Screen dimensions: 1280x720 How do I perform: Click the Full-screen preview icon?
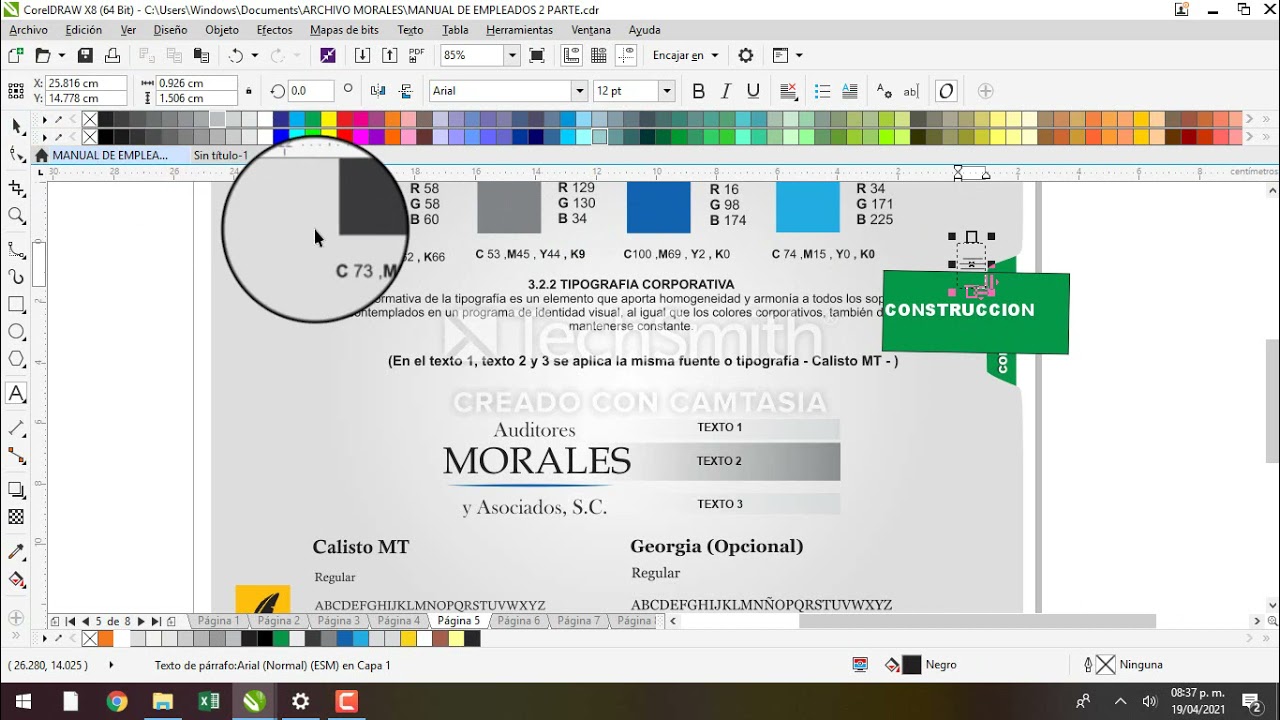(537, 55)
